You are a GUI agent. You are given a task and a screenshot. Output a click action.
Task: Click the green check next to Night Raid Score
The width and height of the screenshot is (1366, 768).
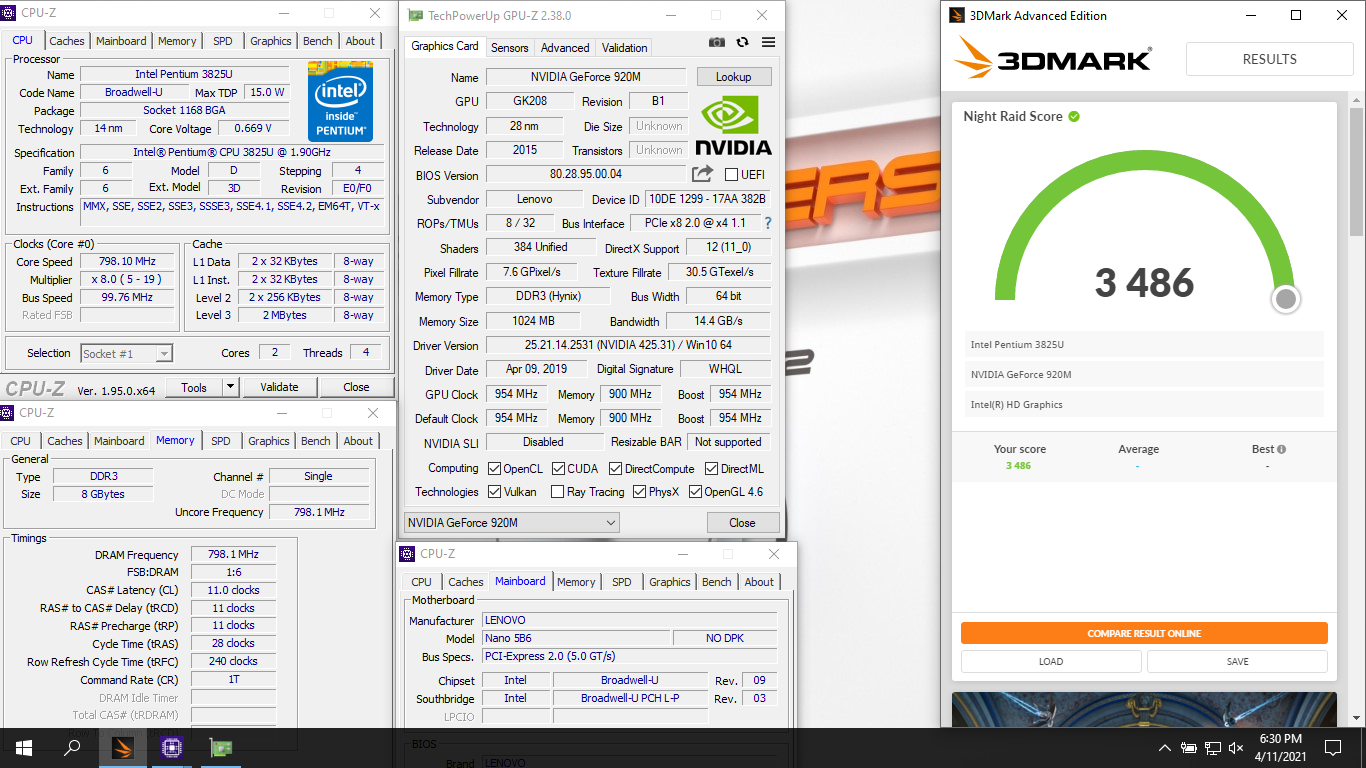(1074, 116)
